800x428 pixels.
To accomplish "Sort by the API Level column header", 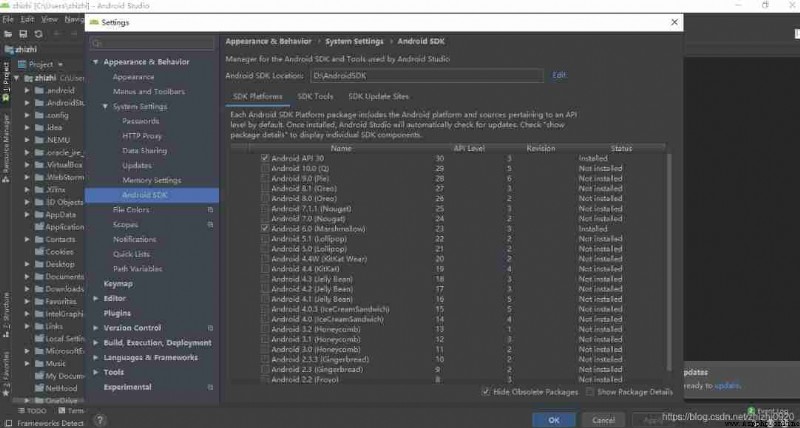I will click(469, 148).
